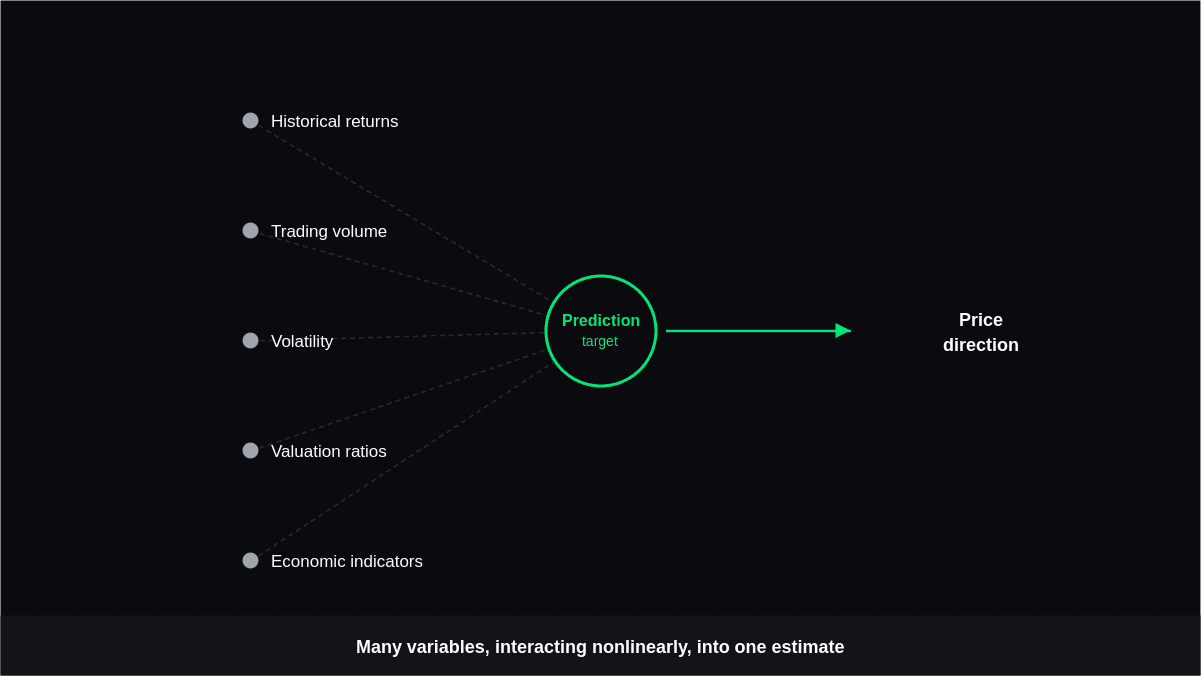This screenshot has width=1201, height=676.
Task: Click dashed line from Trading volume
Action: 398,273
